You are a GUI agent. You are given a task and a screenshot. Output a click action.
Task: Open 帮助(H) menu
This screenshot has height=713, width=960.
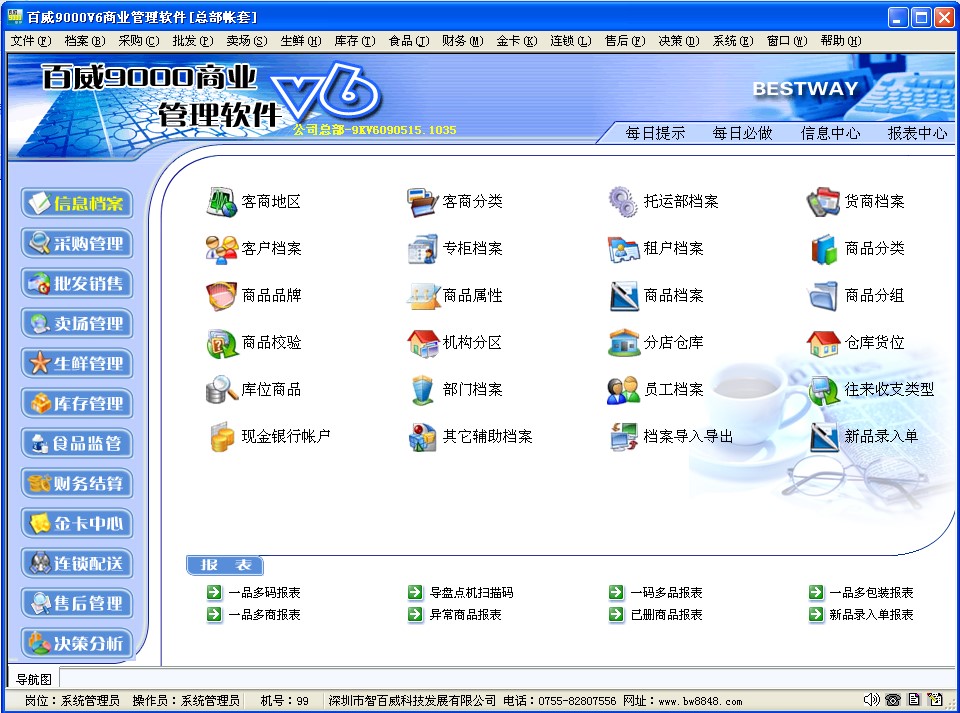click(x=841, y=41)
